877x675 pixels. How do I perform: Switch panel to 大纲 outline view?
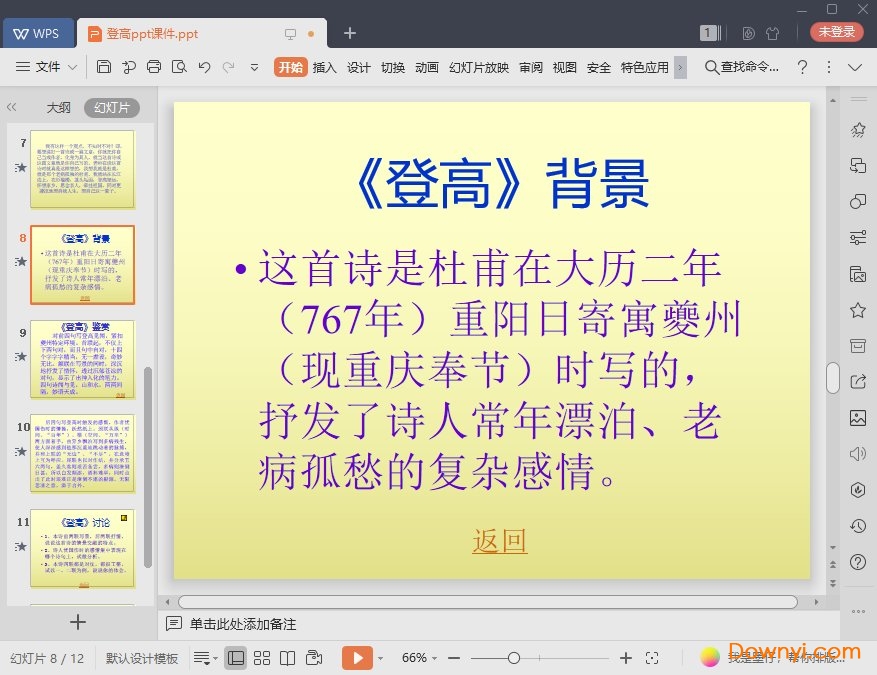(58, 107)
